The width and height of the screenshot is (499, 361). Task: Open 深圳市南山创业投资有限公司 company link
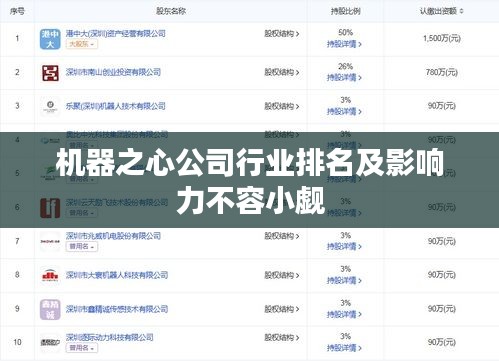[x=113, y=72]
